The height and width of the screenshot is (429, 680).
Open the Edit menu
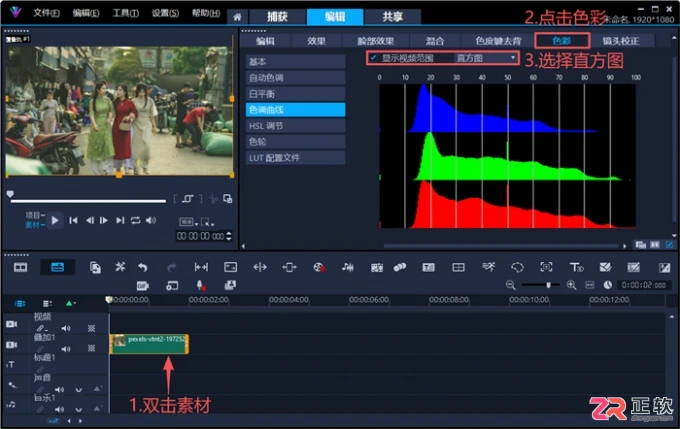coord(86,13)
